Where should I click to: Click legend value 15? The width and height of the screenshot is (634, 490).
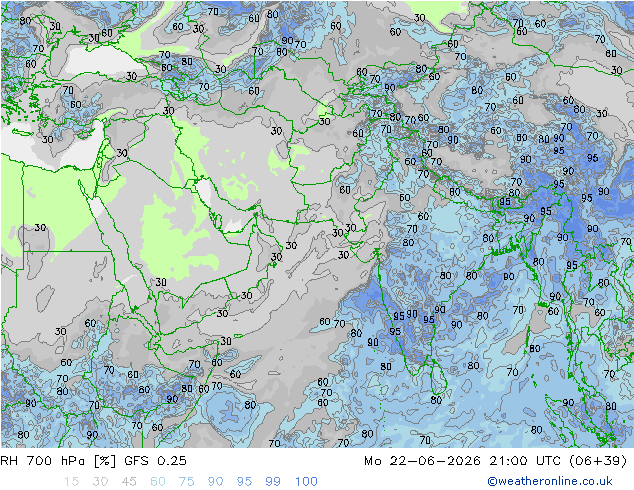click(x=71, y=482)
